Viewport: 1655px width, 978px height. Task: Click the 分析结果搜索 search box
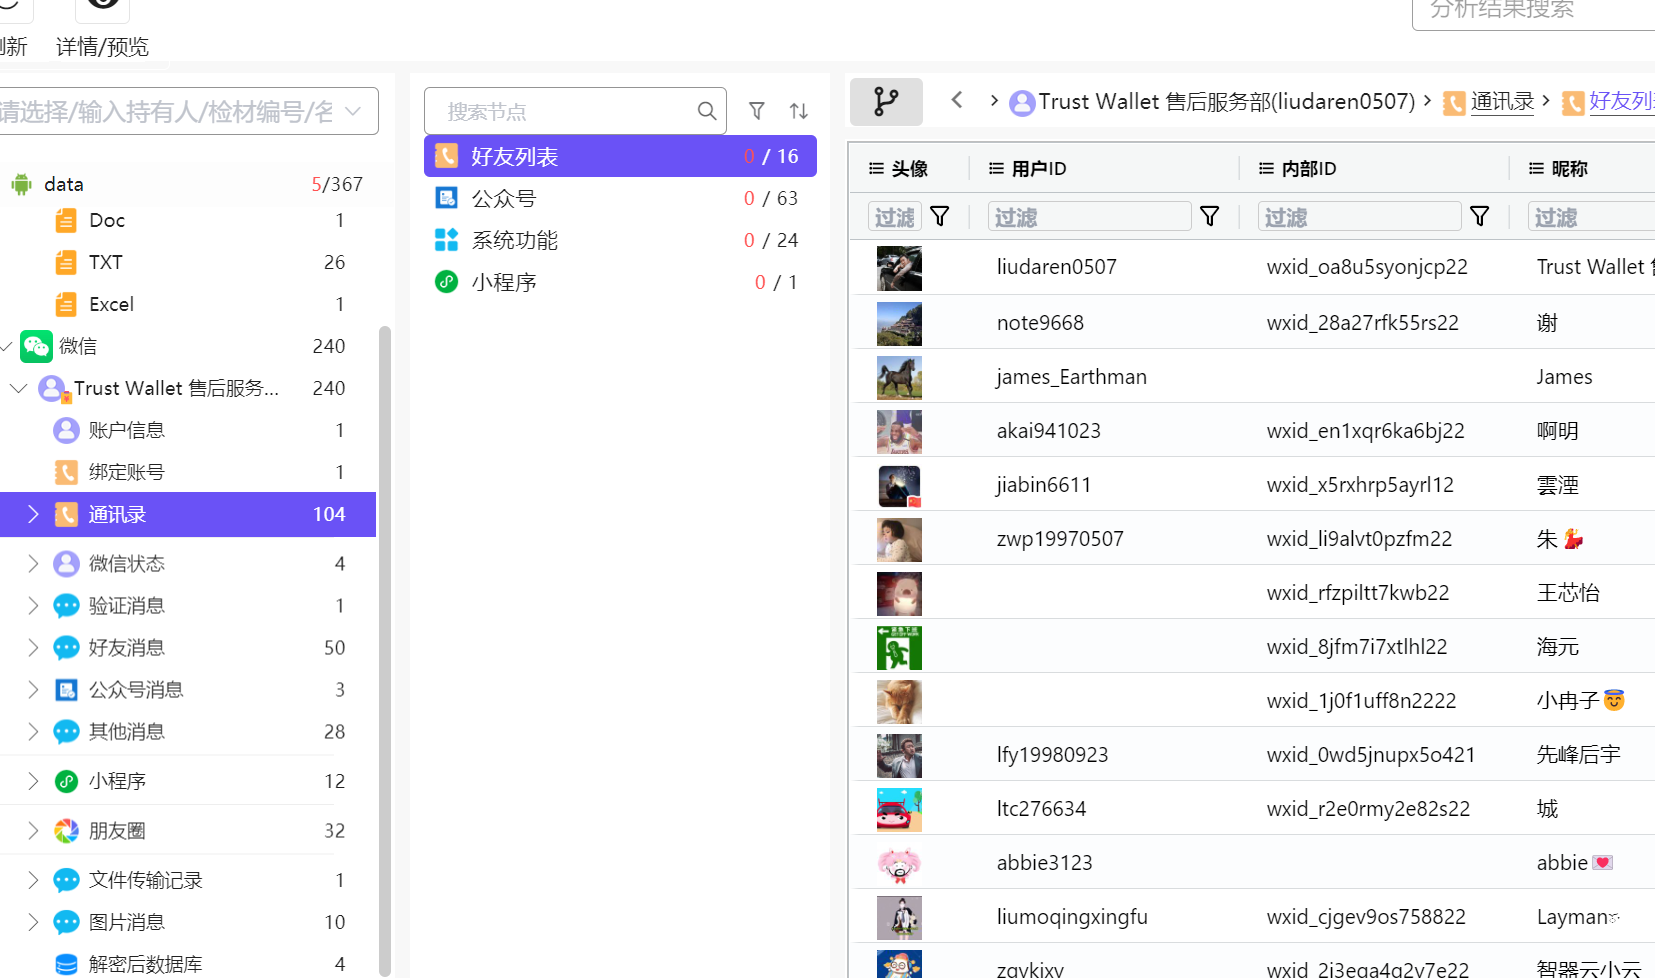pos(1534,12)
